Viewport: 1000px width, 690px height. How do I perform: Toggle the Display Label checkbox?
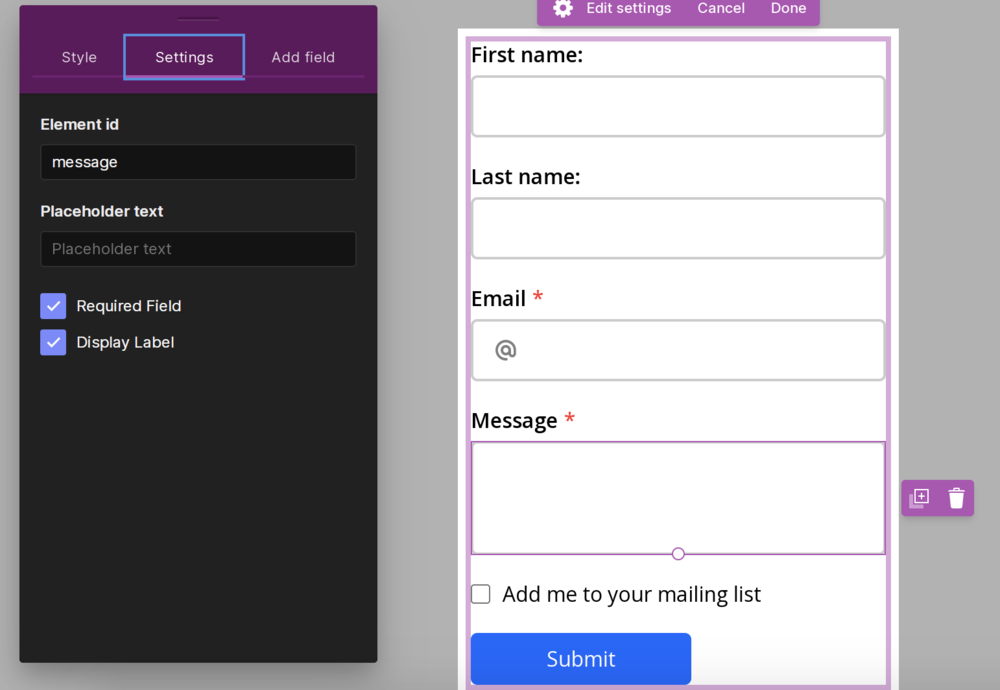[53, 342]
